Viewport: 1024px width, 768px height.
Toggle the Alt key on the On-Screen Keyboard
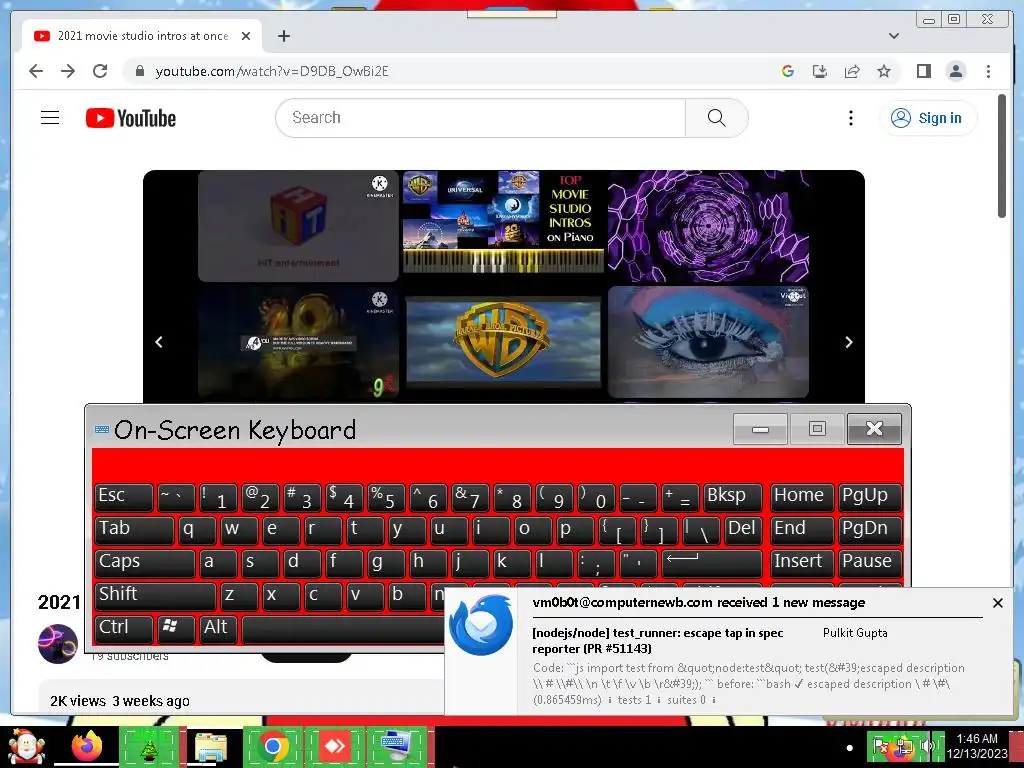218,629
